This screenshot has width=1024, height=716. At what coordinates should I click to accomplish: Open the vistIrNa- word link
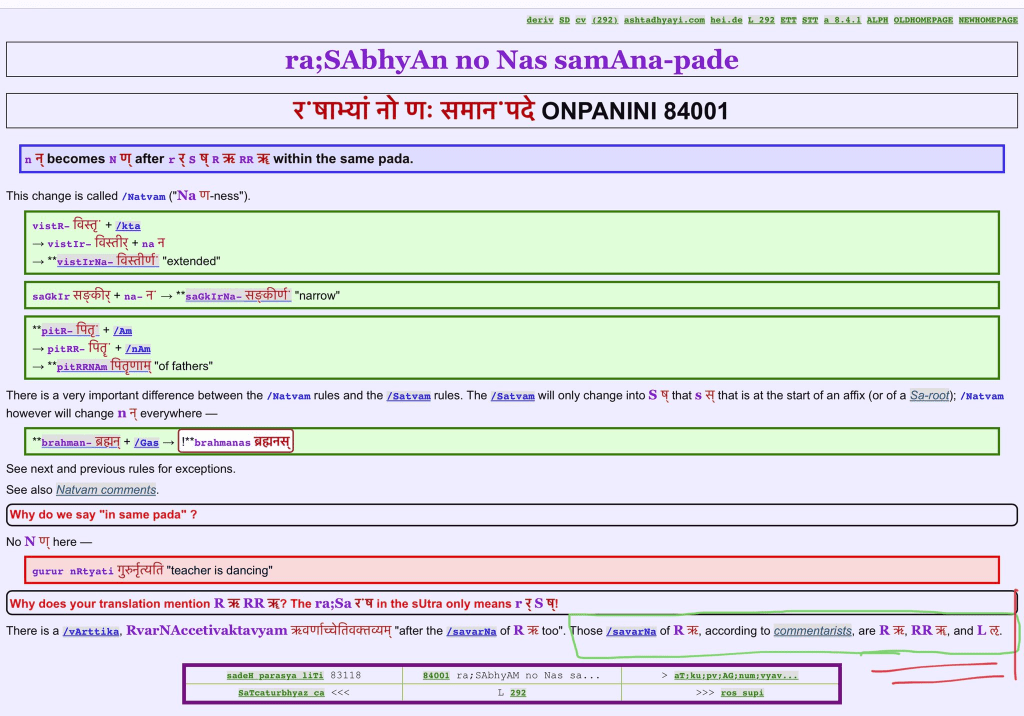click(x=107, y=261)
